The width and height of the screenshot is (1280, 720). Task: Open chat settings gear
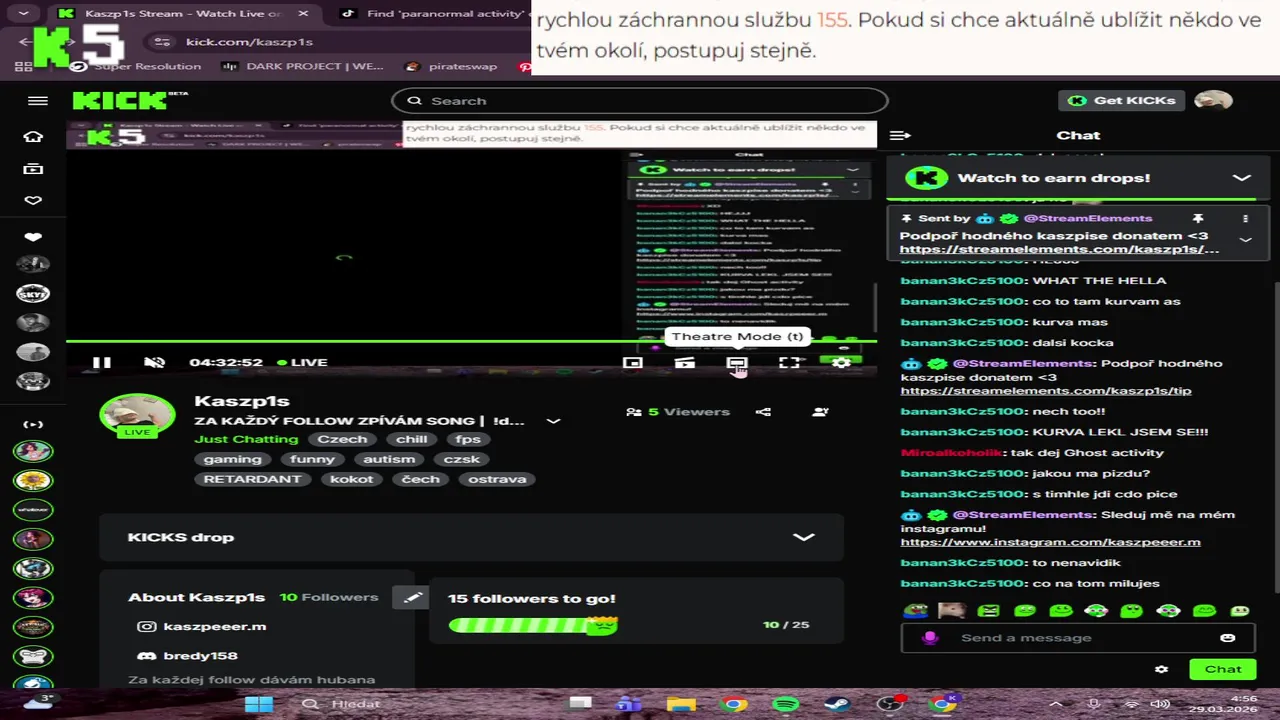(x=1161, y=670)
